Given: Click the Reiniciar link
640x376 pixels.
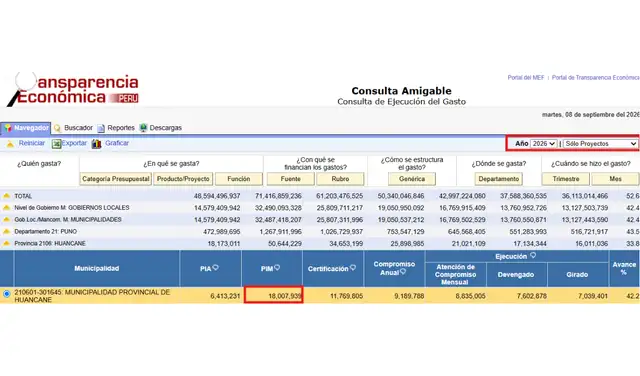Looking at the screenshot, I should pyautogui.click(x=32, y=143).
